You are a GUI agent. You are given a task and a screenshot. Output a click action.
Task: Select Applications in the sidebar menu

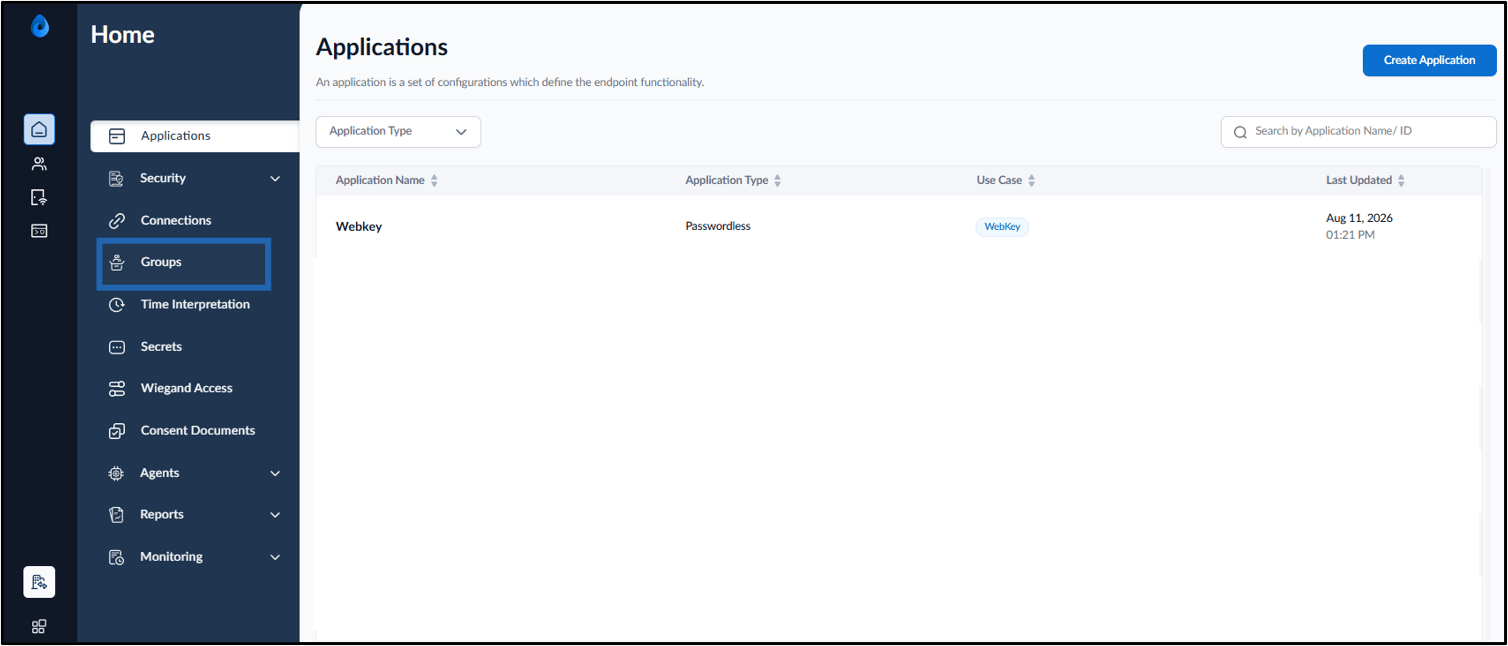click(195, 136)
